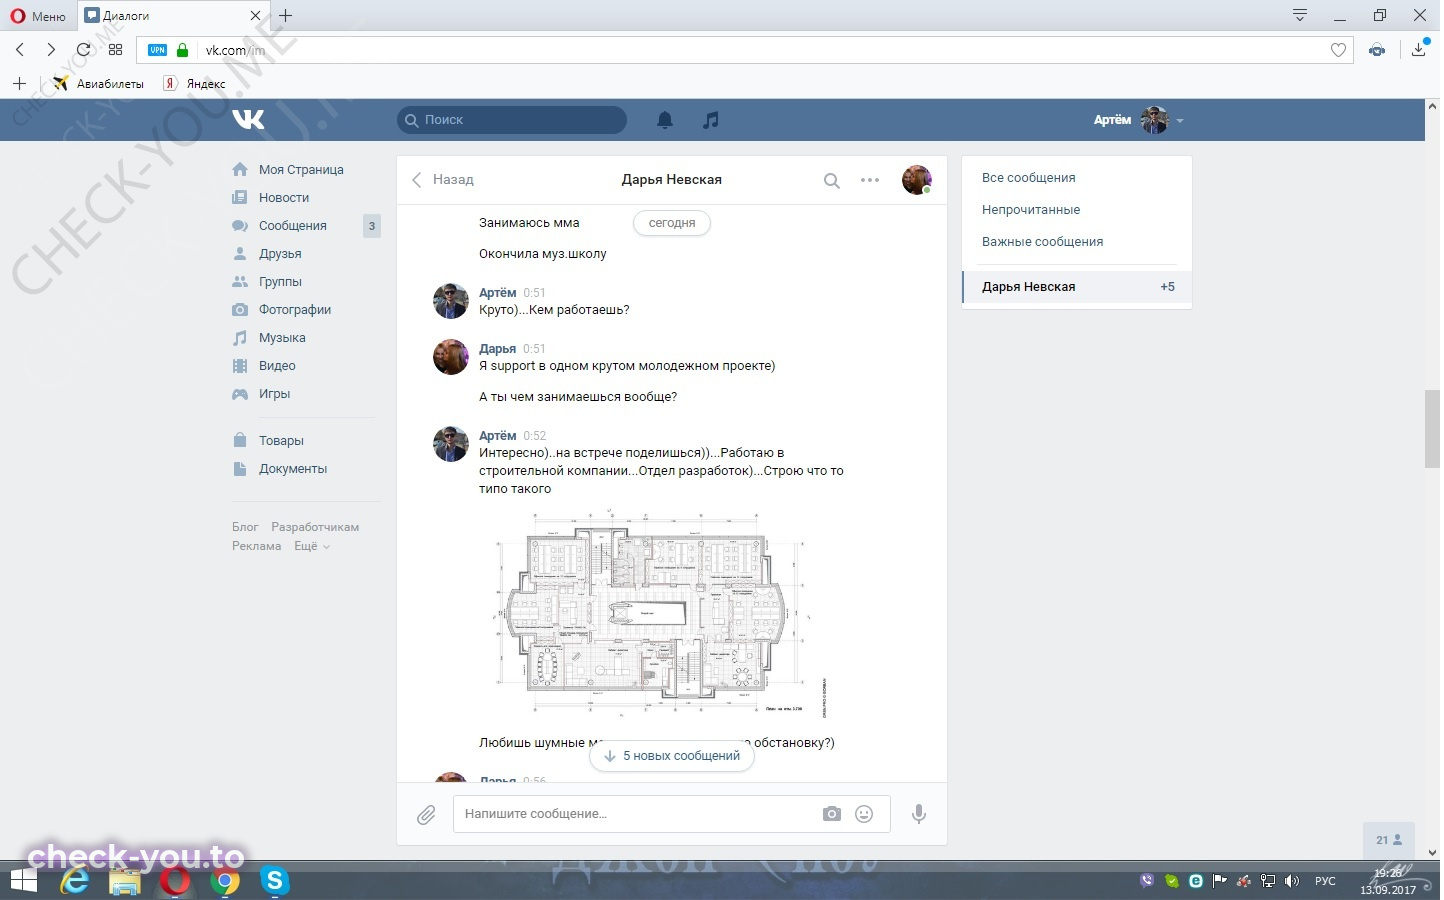Viewport: 1444px width, 900px height.
Task: Open Фотографии in sidebar
Action: point(295,310)
